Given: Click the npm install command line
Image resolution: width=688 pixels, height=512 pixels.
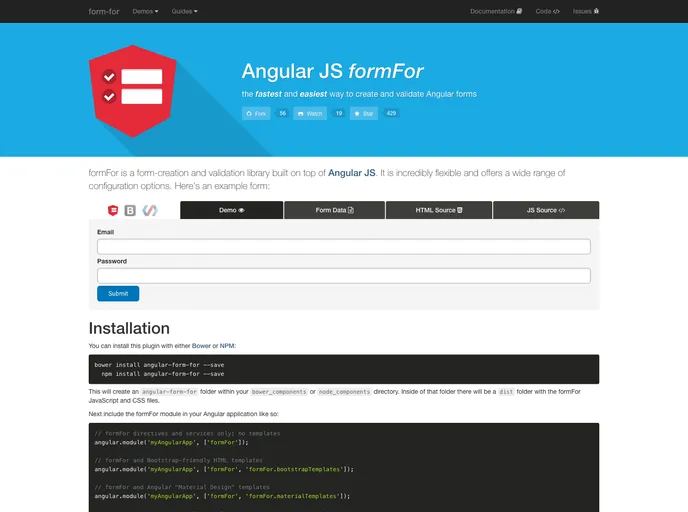Looking at the screenshot, I should click(x=163, y=374).
